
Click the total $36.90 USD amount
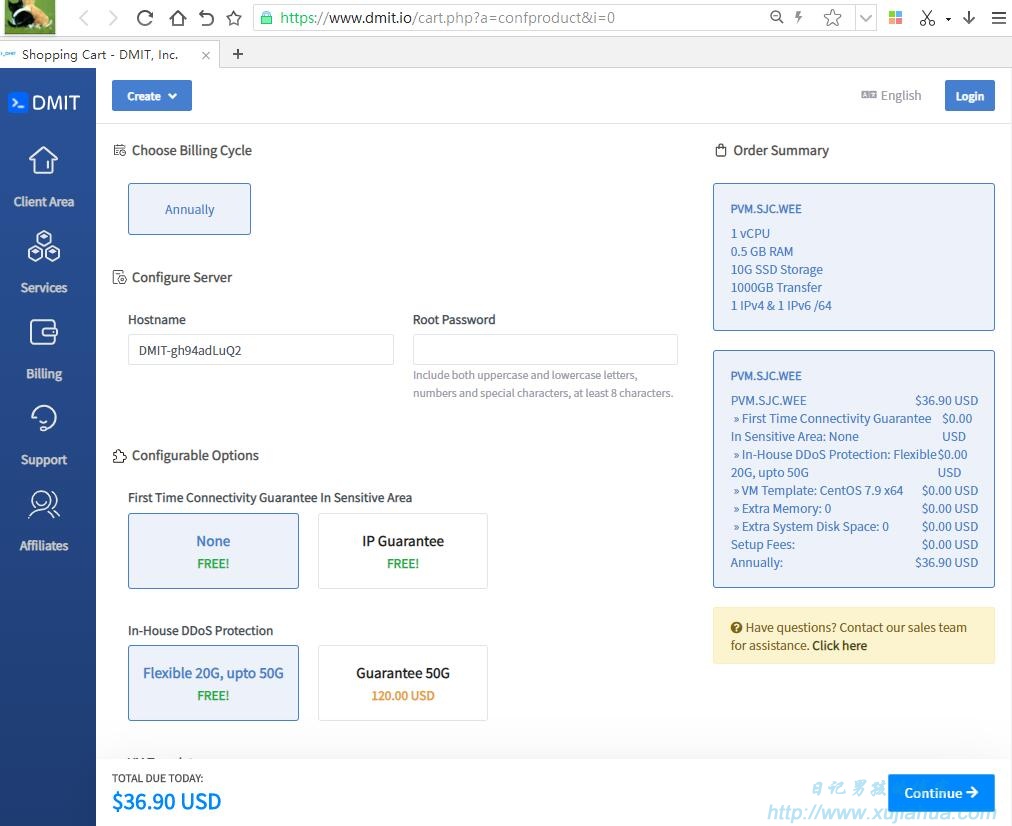(167, 801)
